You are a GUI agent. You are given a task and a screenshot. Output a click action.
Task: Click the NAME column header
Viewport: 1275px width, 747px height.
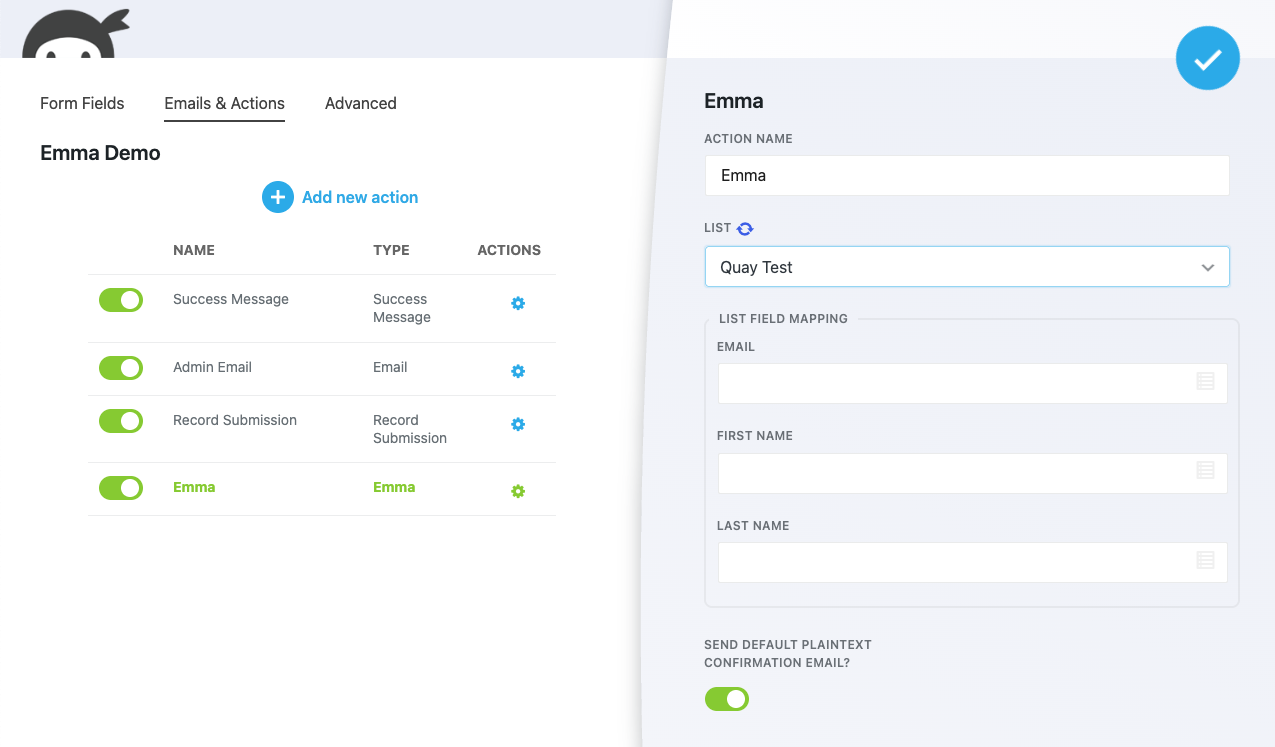click(x=194, y=250)
